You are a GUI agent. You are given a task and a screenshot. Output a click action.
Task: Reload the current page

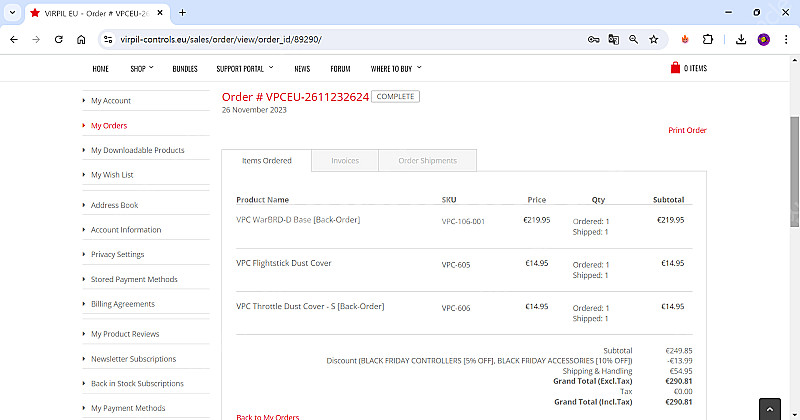click(59, 39)
